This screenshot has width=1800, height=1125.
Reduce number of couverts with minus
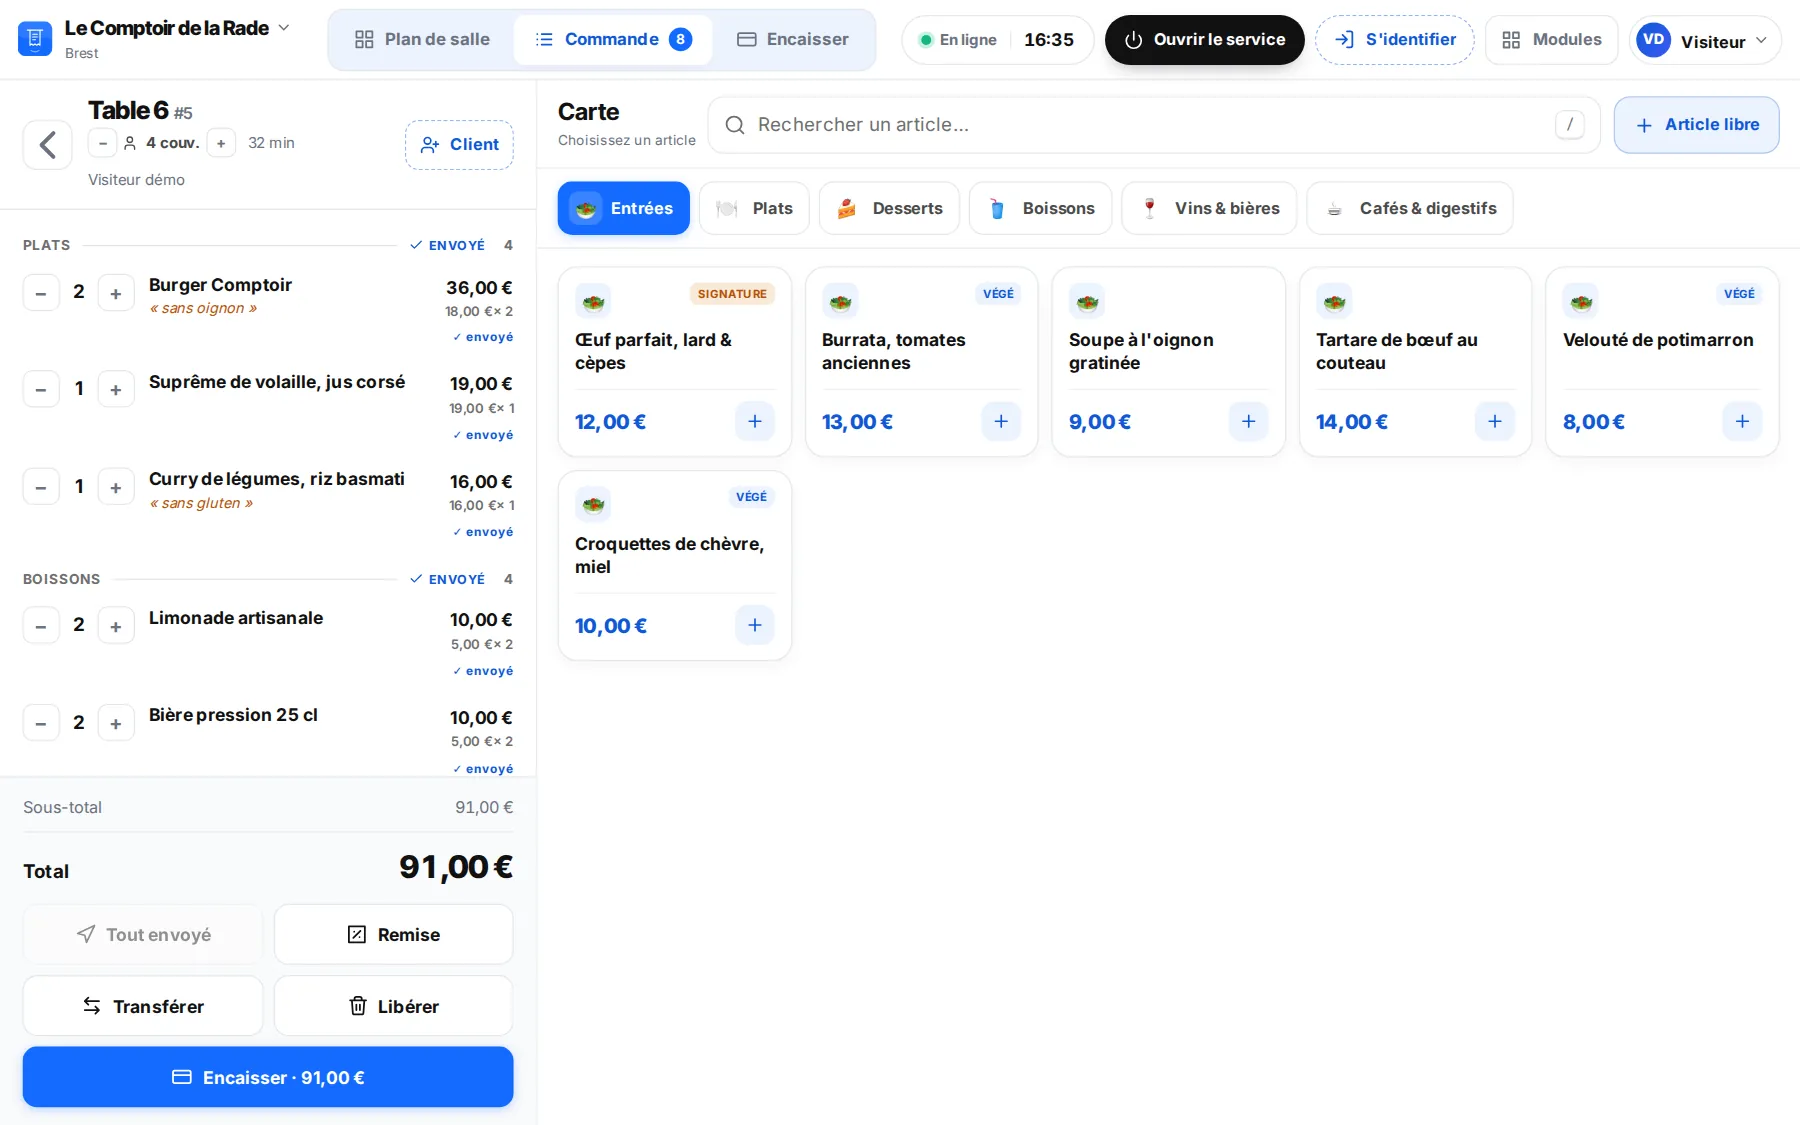coord(102,143)
